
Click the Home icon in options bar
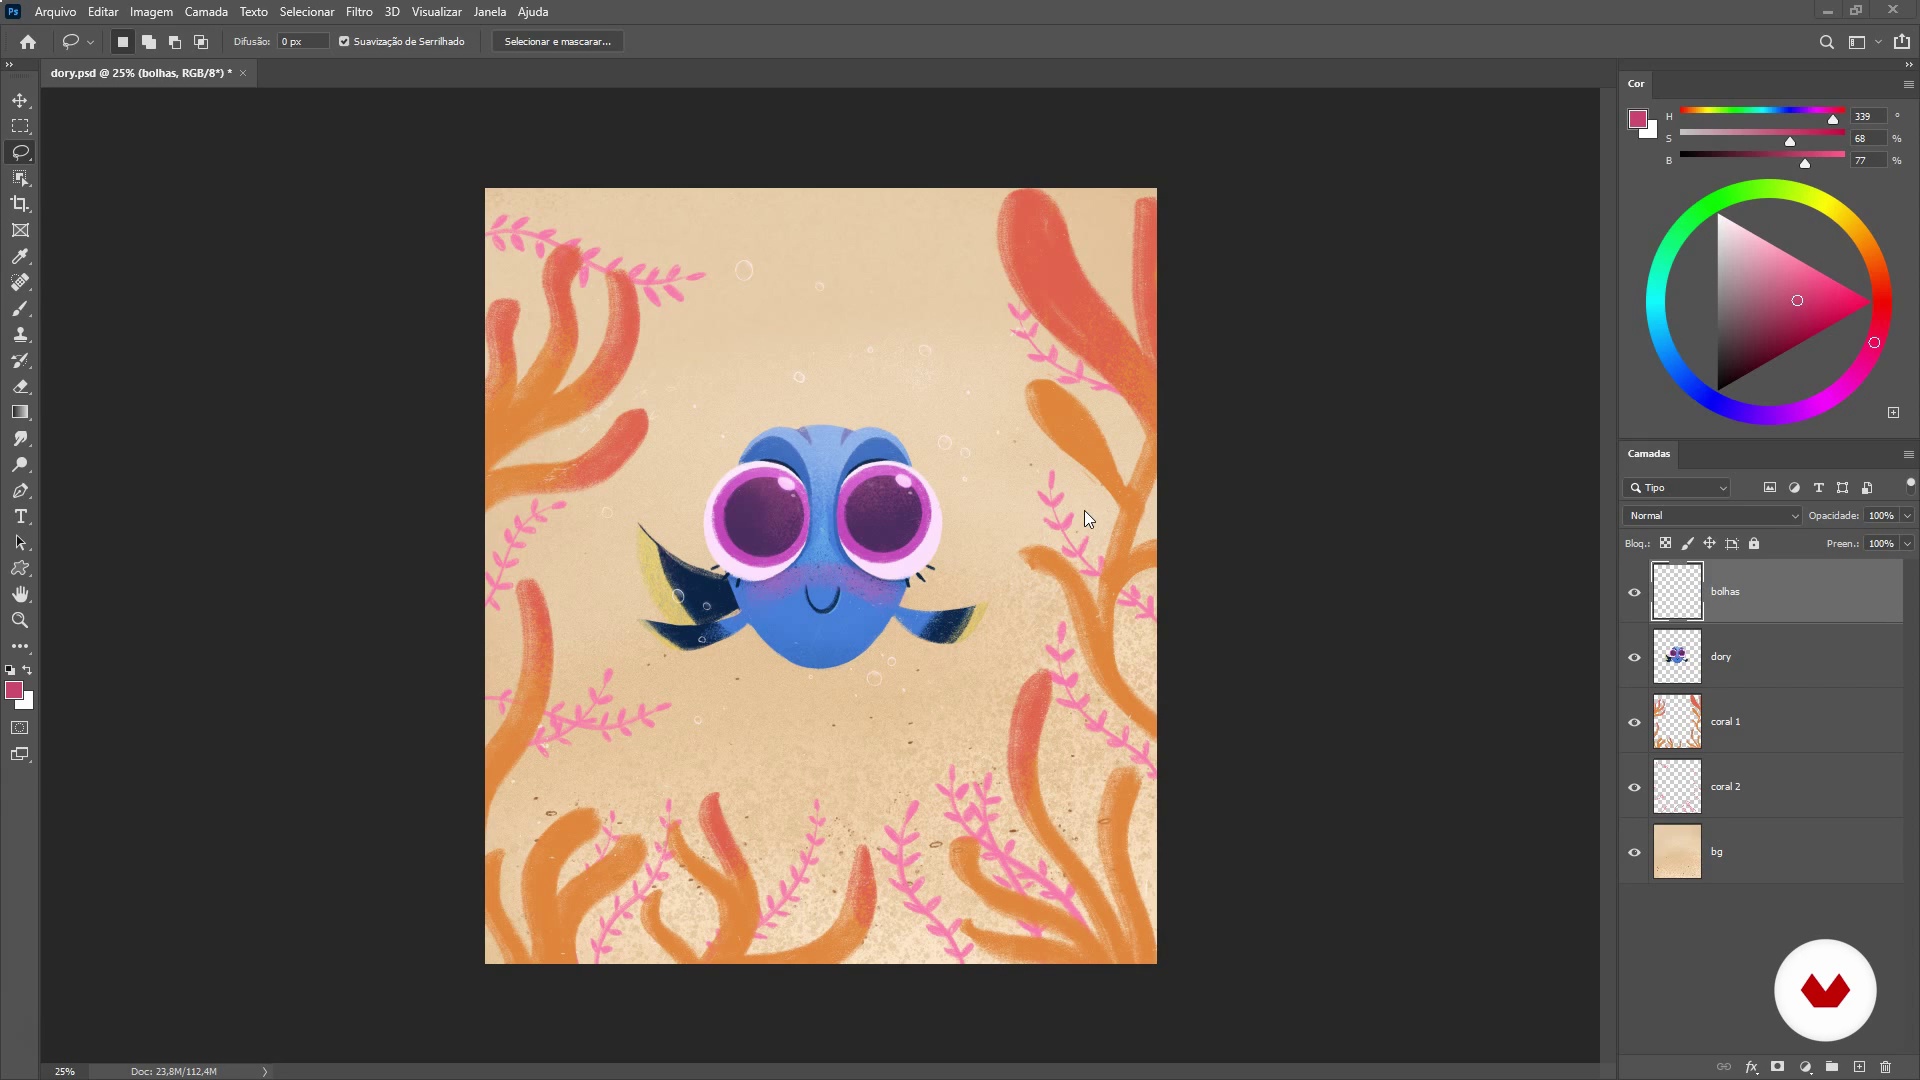pos(28,42)
